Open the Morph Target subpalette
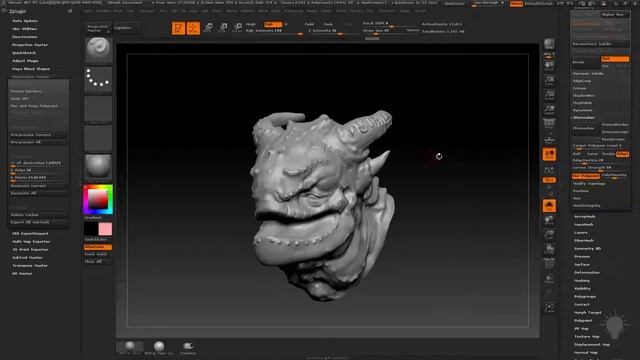Image resolution: width=640 pixels, height=360 pixels. 588,313
